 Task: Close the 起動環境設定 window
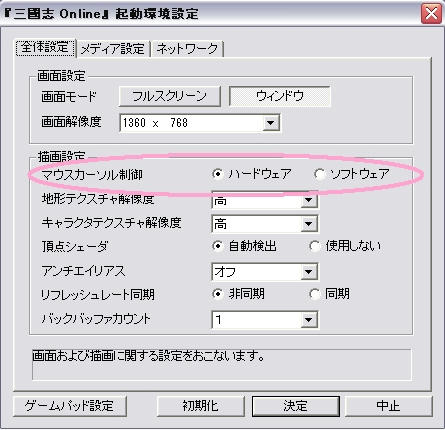431,14
